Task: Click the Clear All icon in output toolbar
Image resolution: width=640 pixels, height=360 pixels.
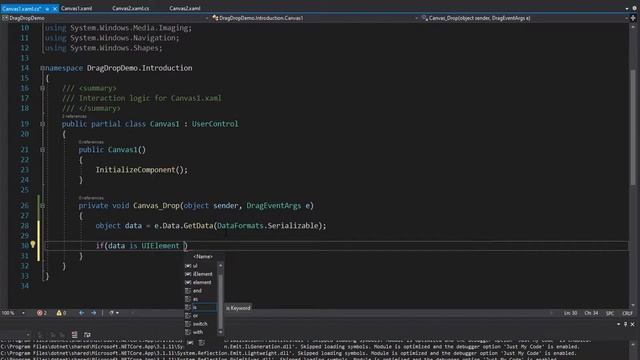Action: click(74, 335)
